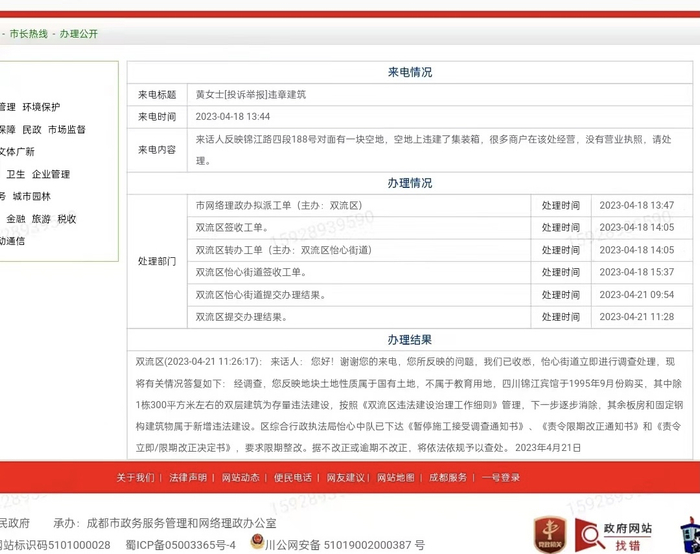This screenshot has height=554, width=700.
Task: Open 成都服务 footer link
Action: tap(448, 478)
